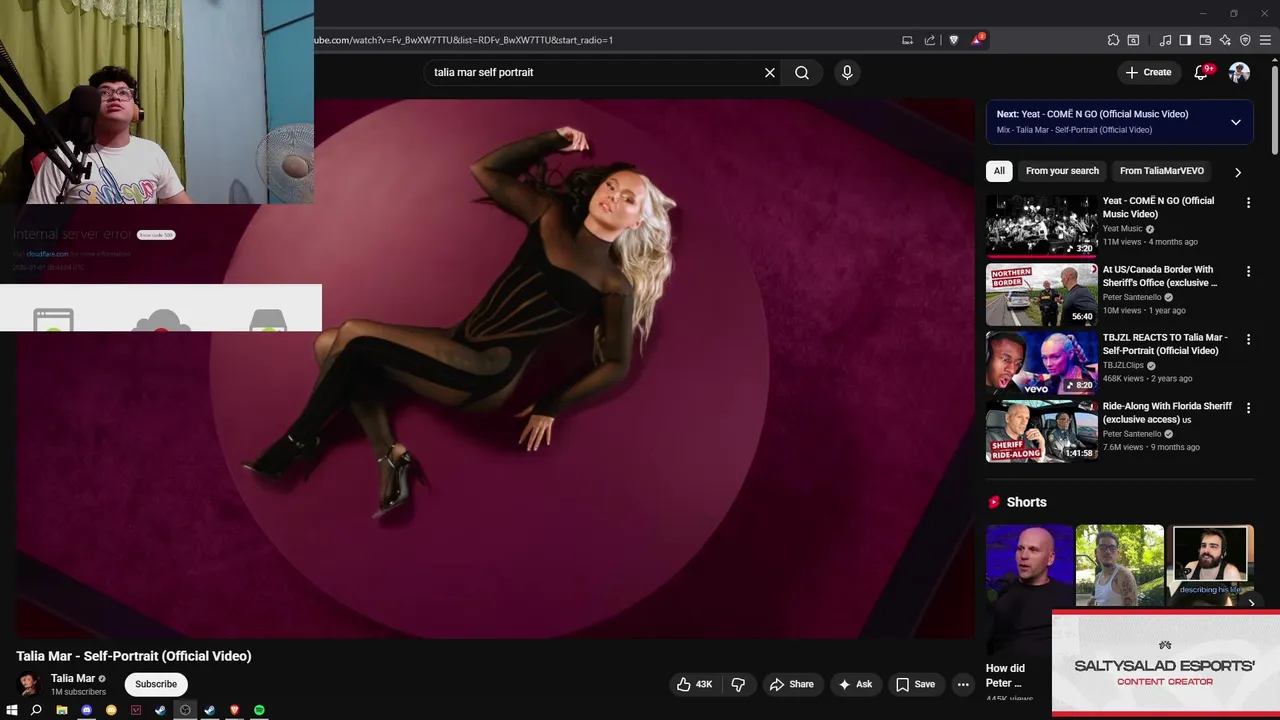Open the Brave browser taskbar icon

click(235, 710)
